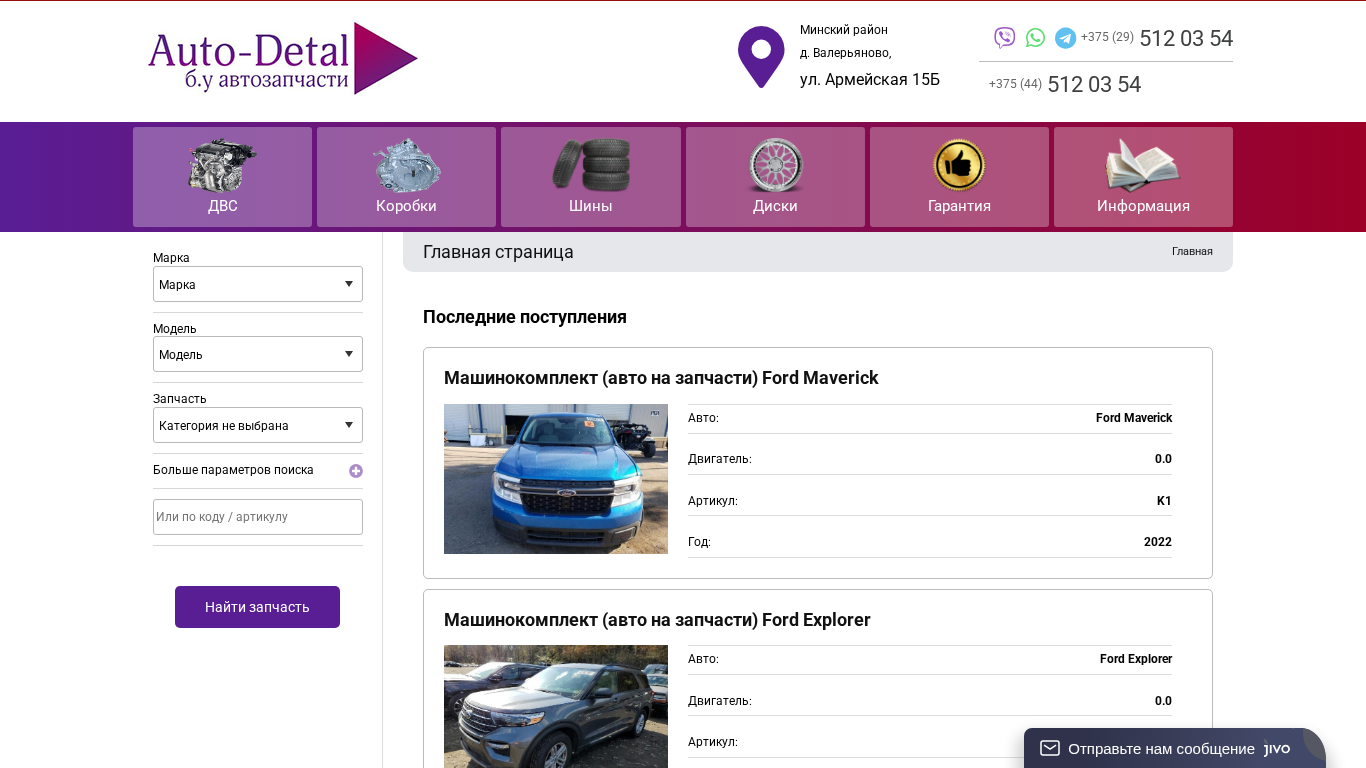Click the blue Ford Maverick photo
1366x768 pixels.
(x=555, y=479)
